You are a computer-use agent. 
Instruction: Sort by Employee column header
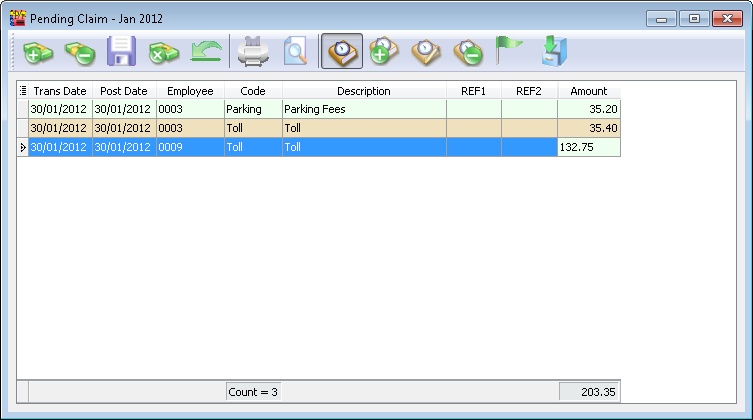pos(190,91)
